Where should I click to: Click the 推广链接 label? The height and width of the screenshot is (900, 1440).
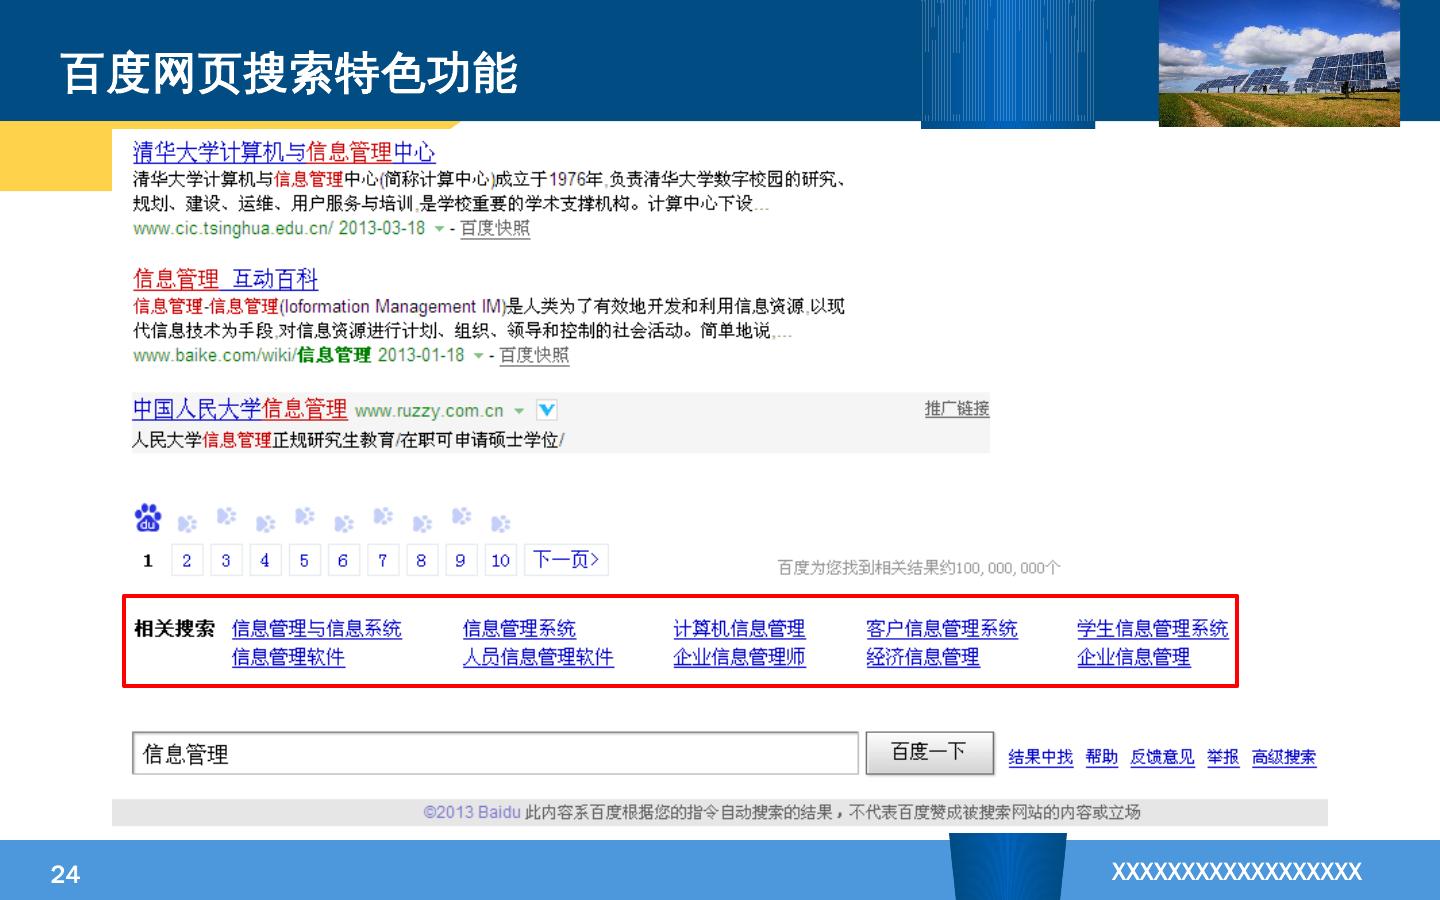[957, 408]
